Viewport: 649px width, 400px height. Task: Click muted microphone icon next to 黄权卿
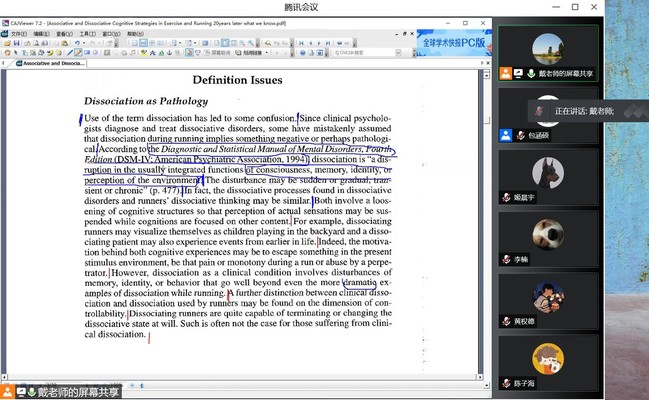point(507,320)
